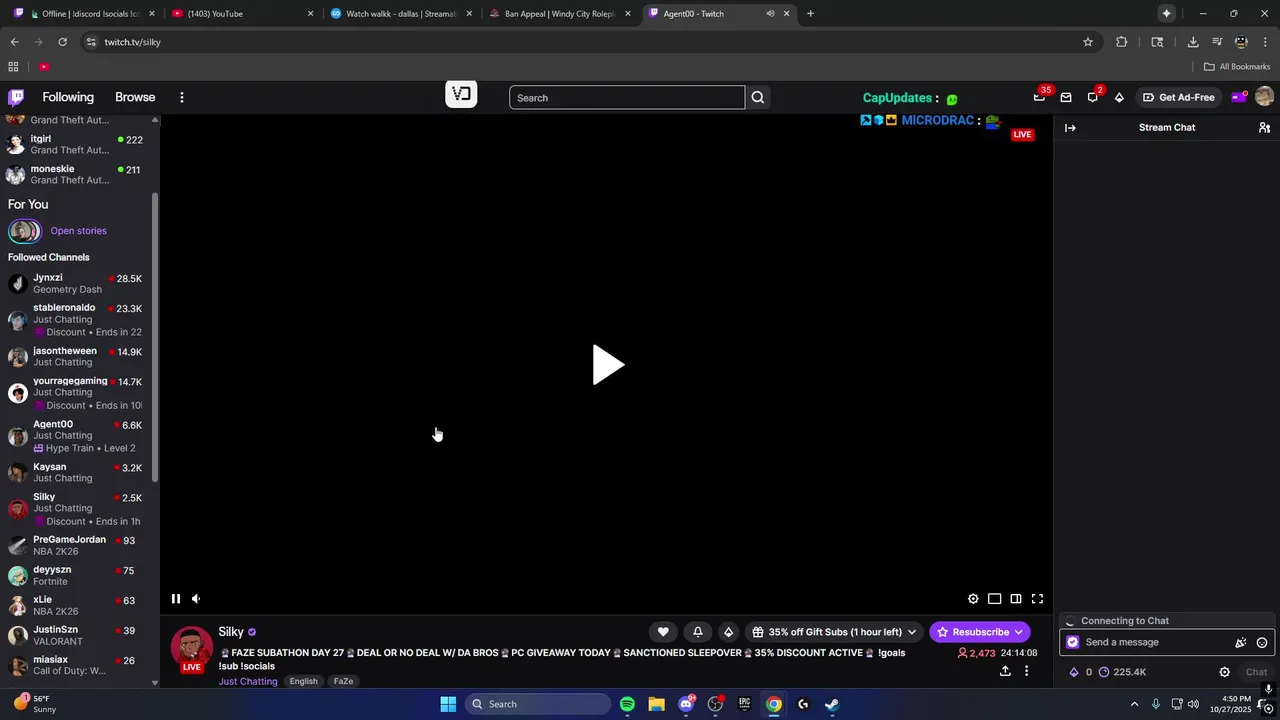Reload the Twitch page

click(x=62, y=42)
